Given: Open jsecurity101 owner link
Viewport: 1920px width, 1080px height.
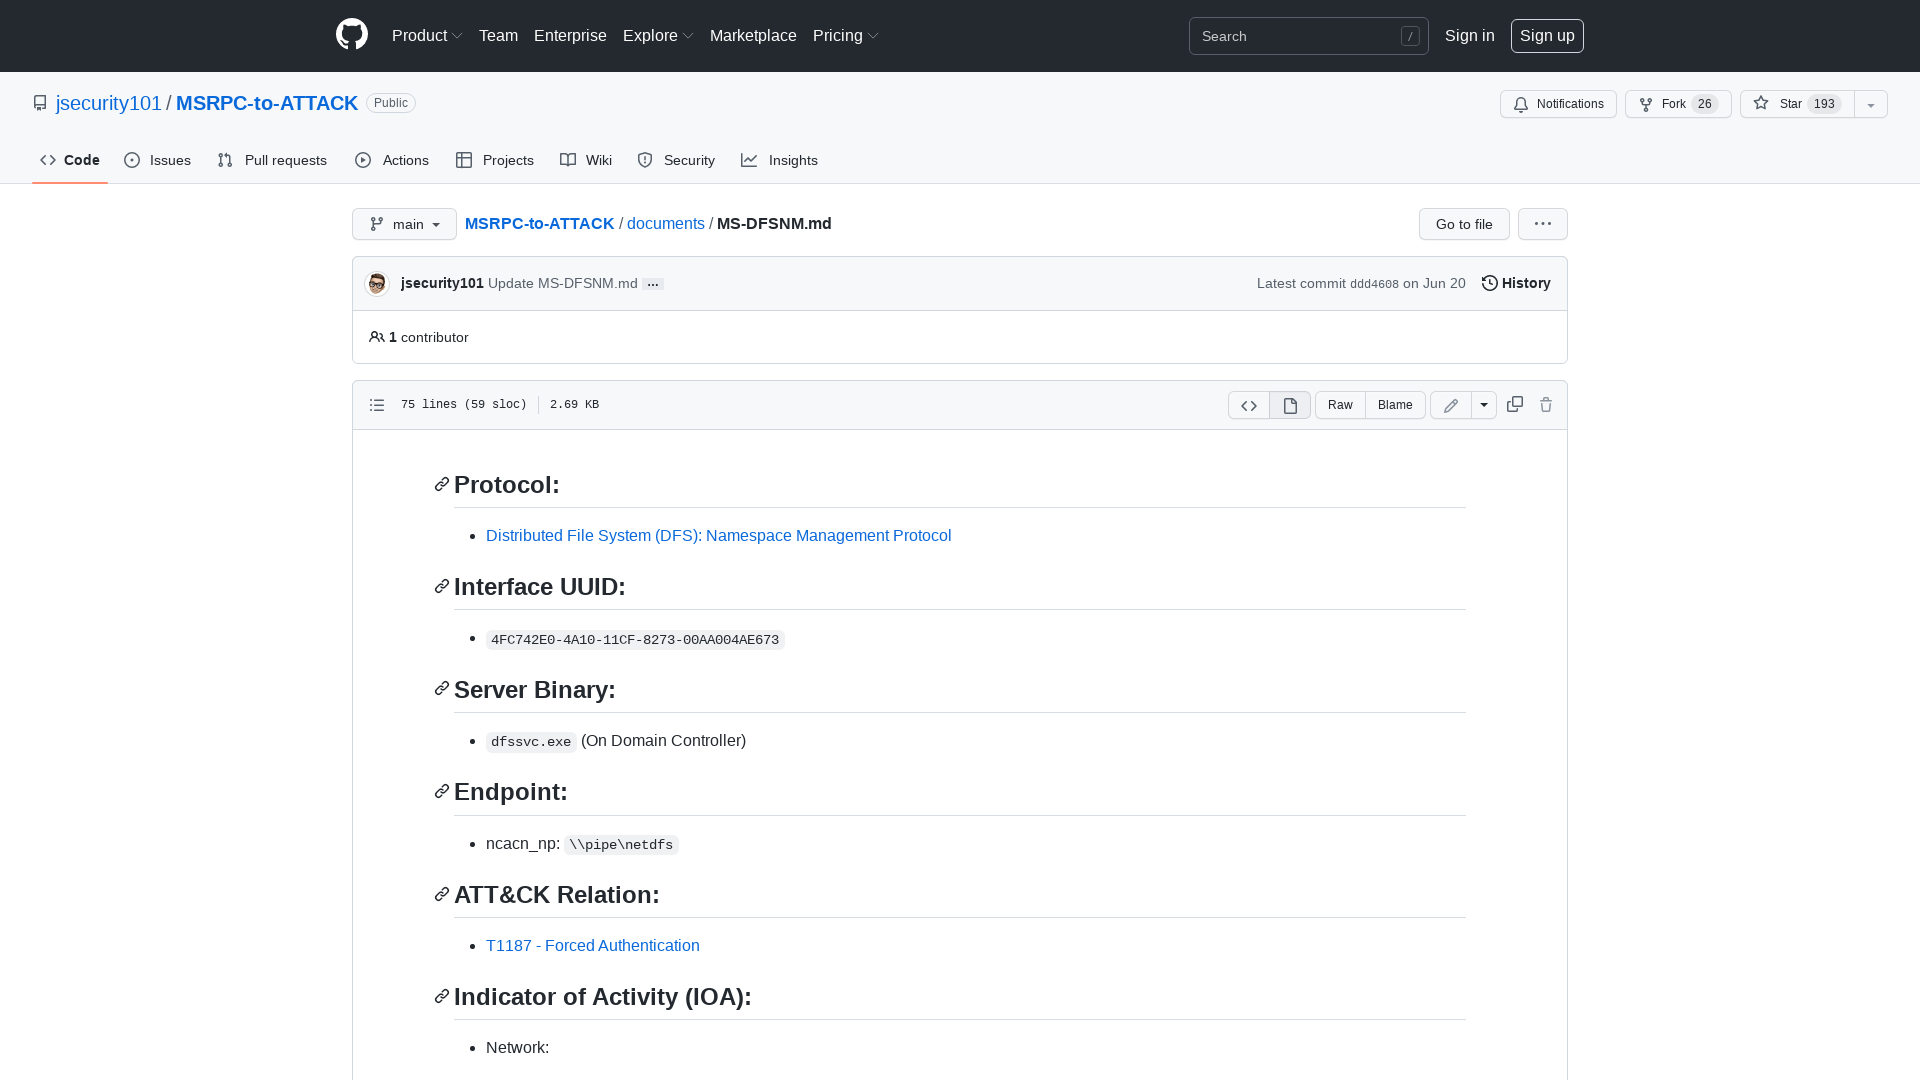Looking at the screenshot, I should (x=109, y=103).
